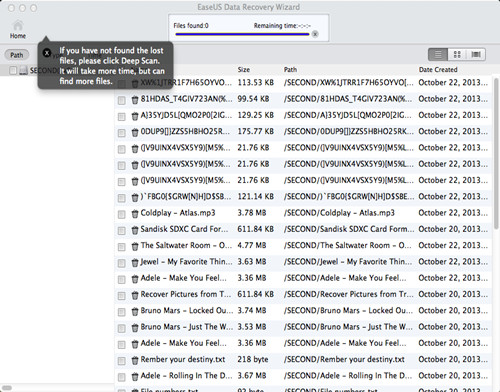The height and width of the screenshot is (392, 500).
Task: Select Bruno Mars - Locked Ou... file name
Action: pyautogui.click(x=187, y=311)
